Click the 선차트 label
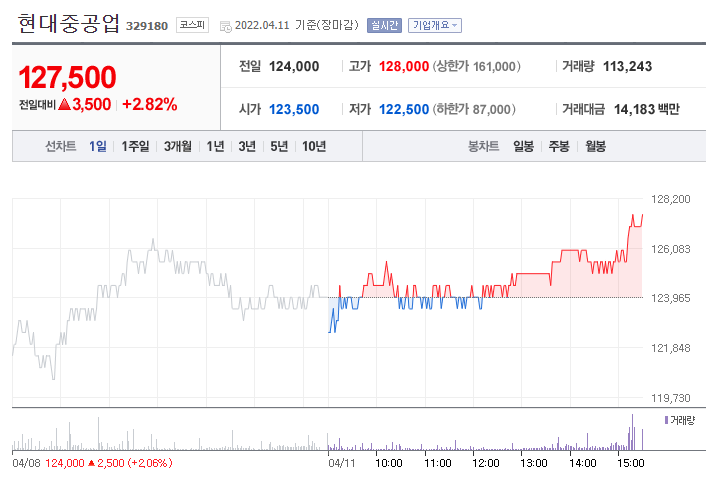The height and width of the screenshot is (479, 706). pyautogui.click(x=61, y=146)
